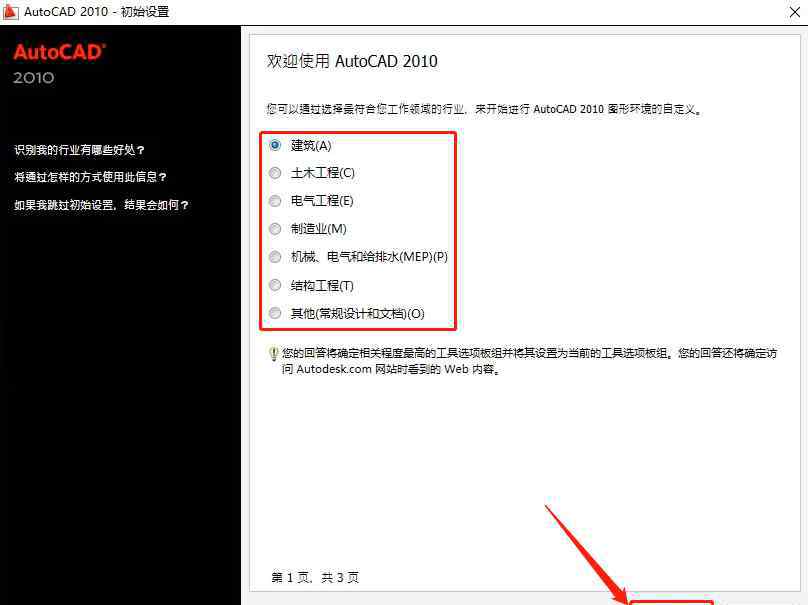Viewport: 808px width, 605px height.
Task: Open link 将通过怎样的方式使用此信息？
Action: pyautogui.click(x=90, y=177)
